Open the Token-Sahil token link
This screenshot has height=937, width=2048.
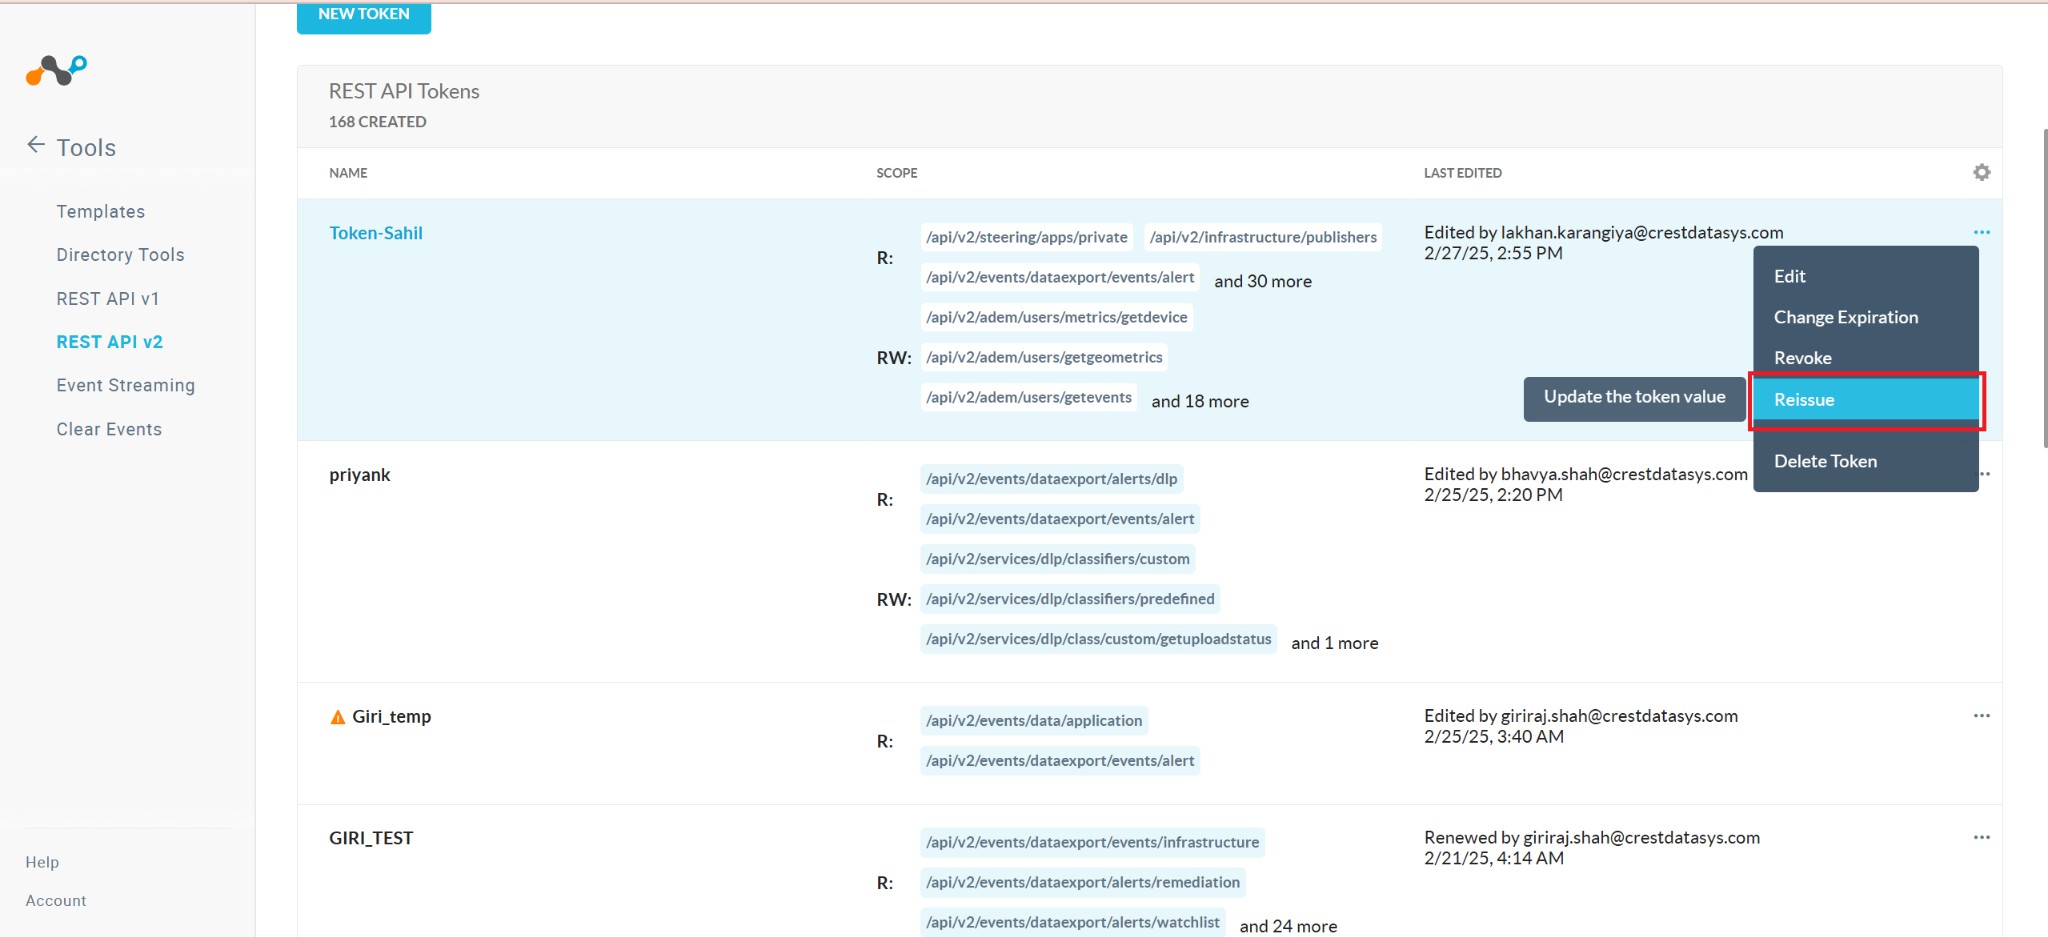pyautogui.click(x=376, y=233)
